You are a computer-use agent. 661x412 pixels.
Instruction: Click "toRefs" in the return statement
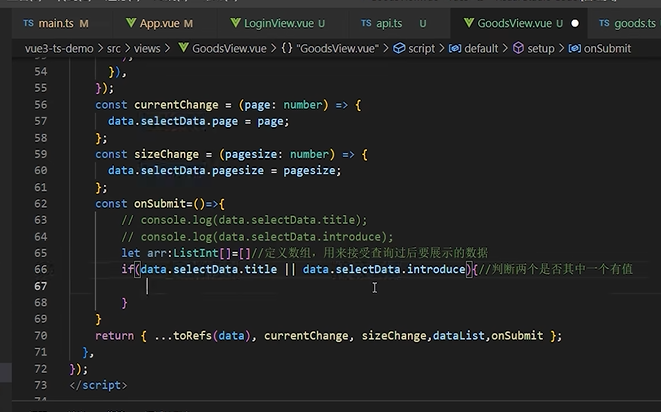(x=193, y=336)
